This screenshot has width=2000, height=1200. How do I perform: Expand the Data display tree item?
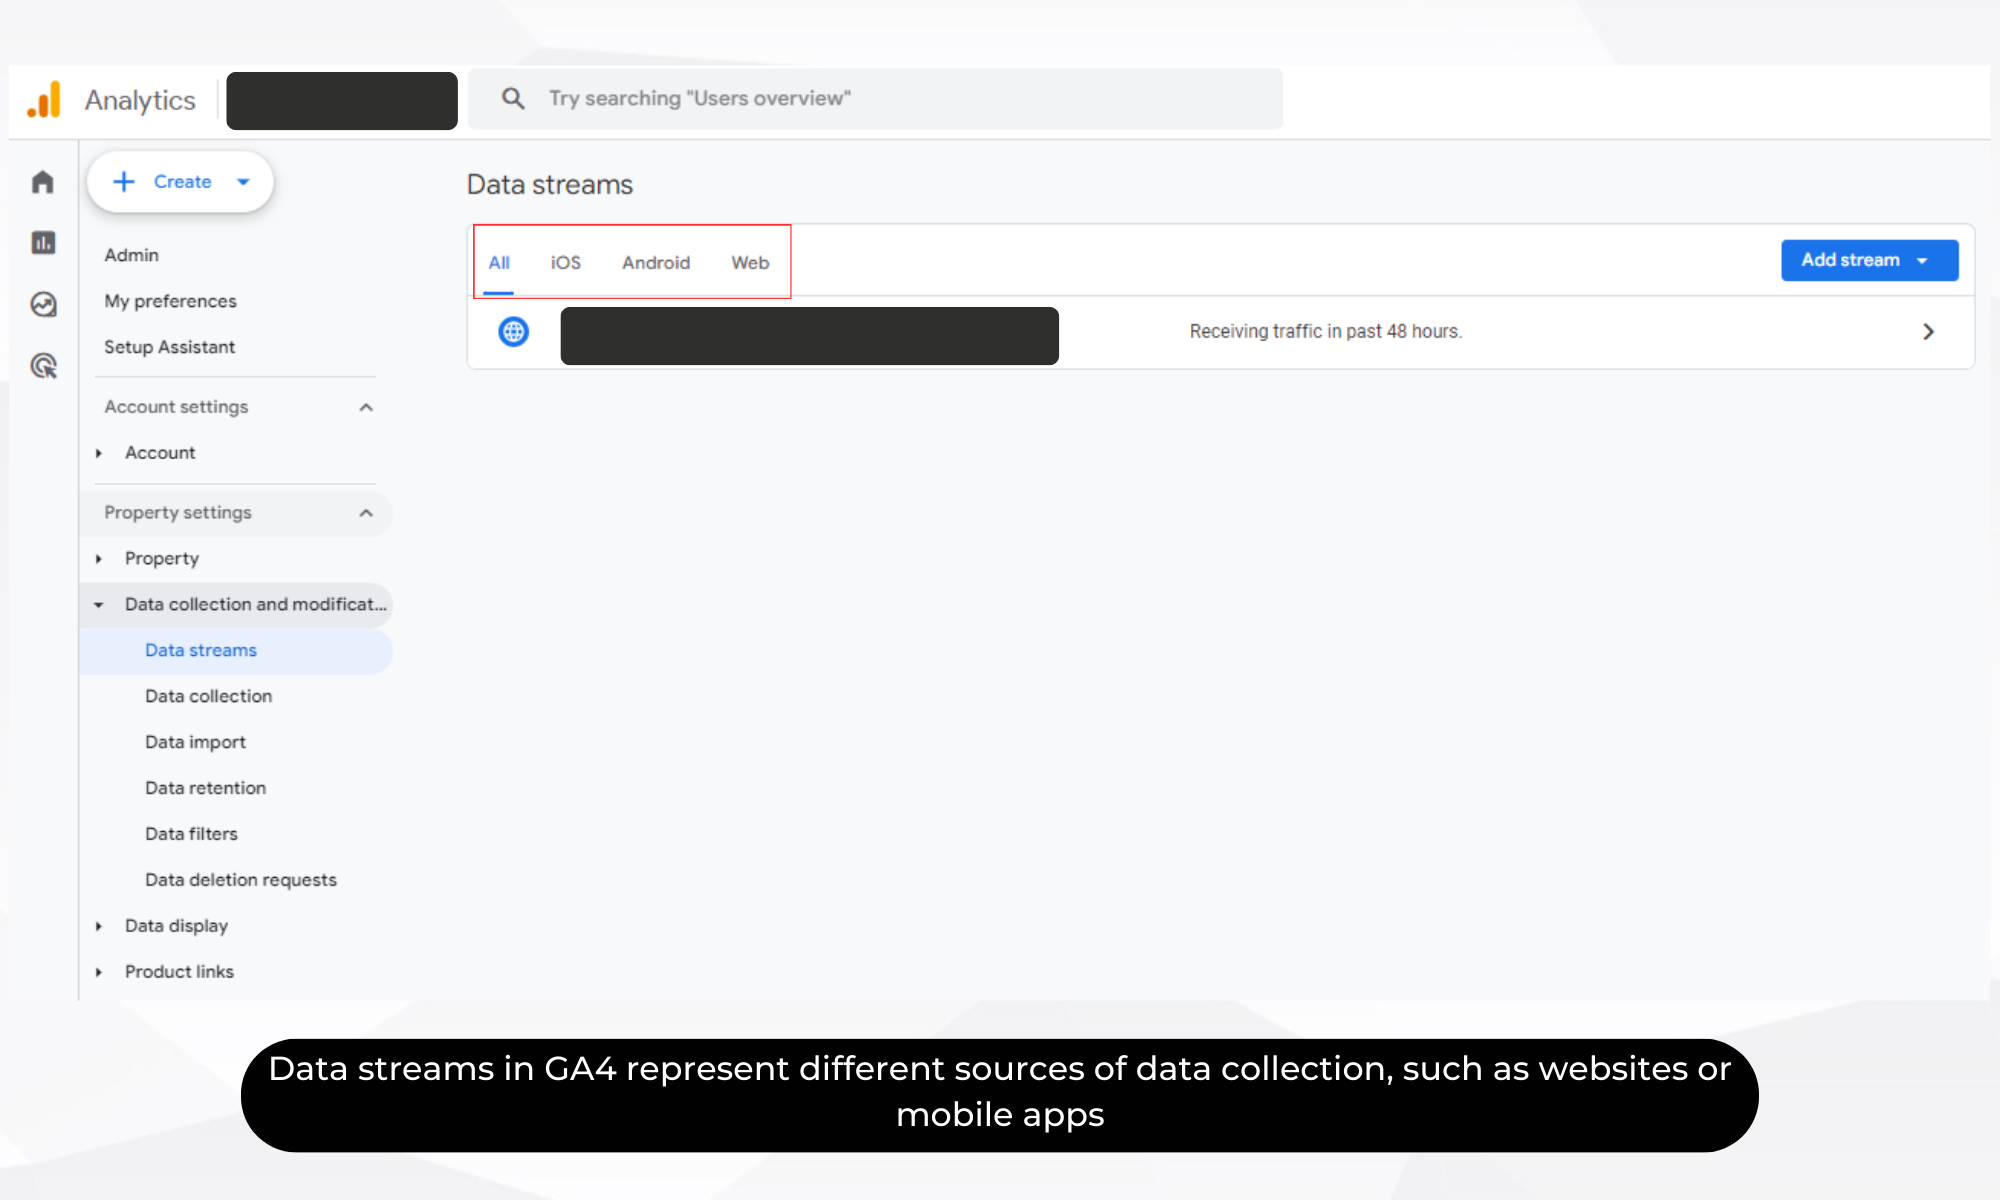pyautogui.click(x=99, y=926)
